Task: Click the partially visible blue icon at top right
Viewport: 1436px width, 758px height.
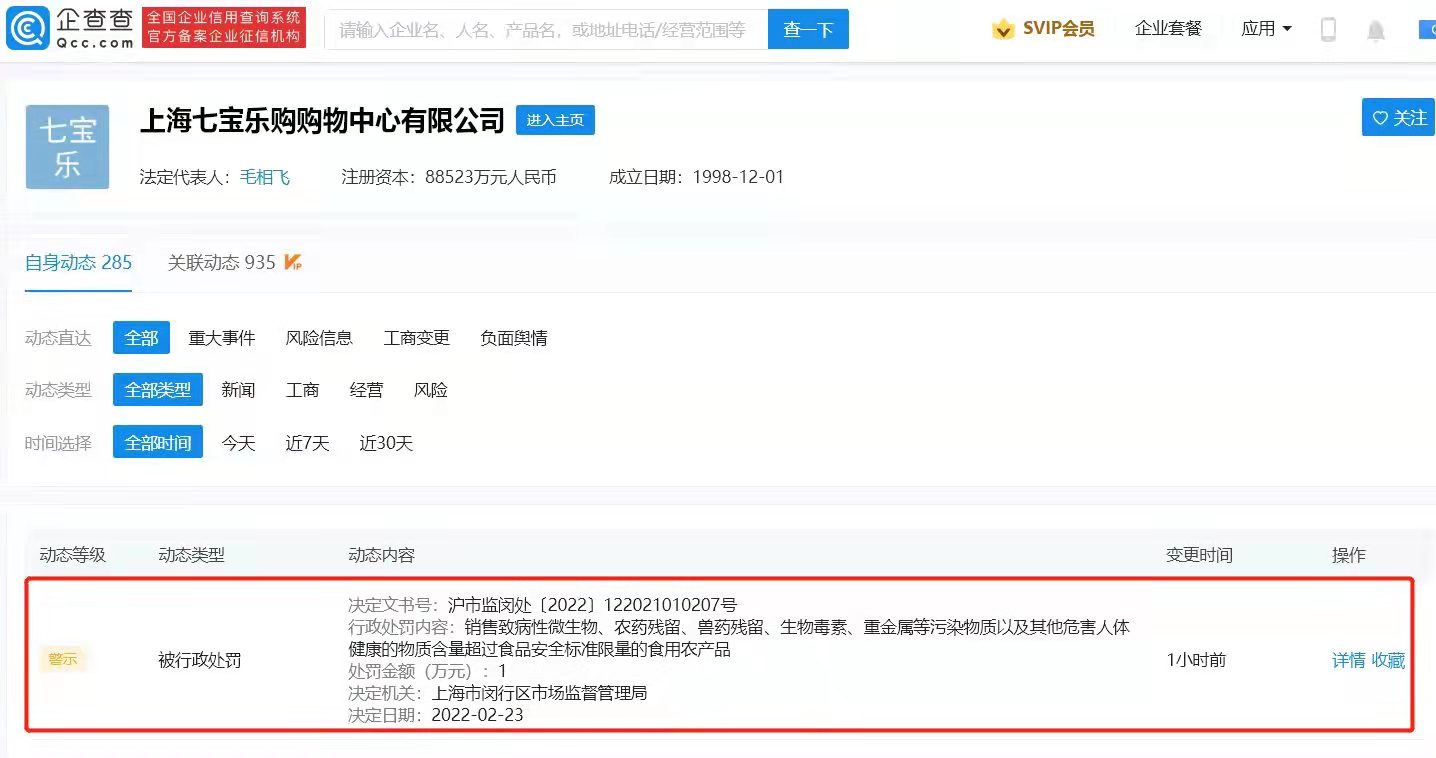Action: click(x=1427, y=29)
